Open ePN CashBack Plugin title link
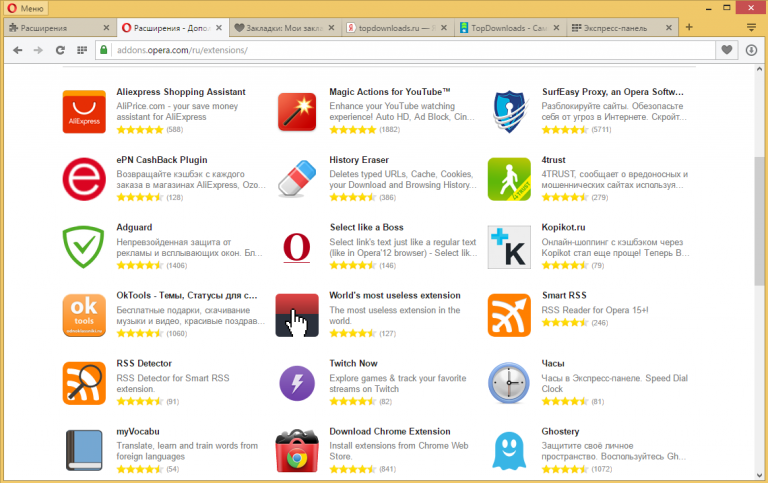This screenshot has width=768, height=483. point(162,160)
